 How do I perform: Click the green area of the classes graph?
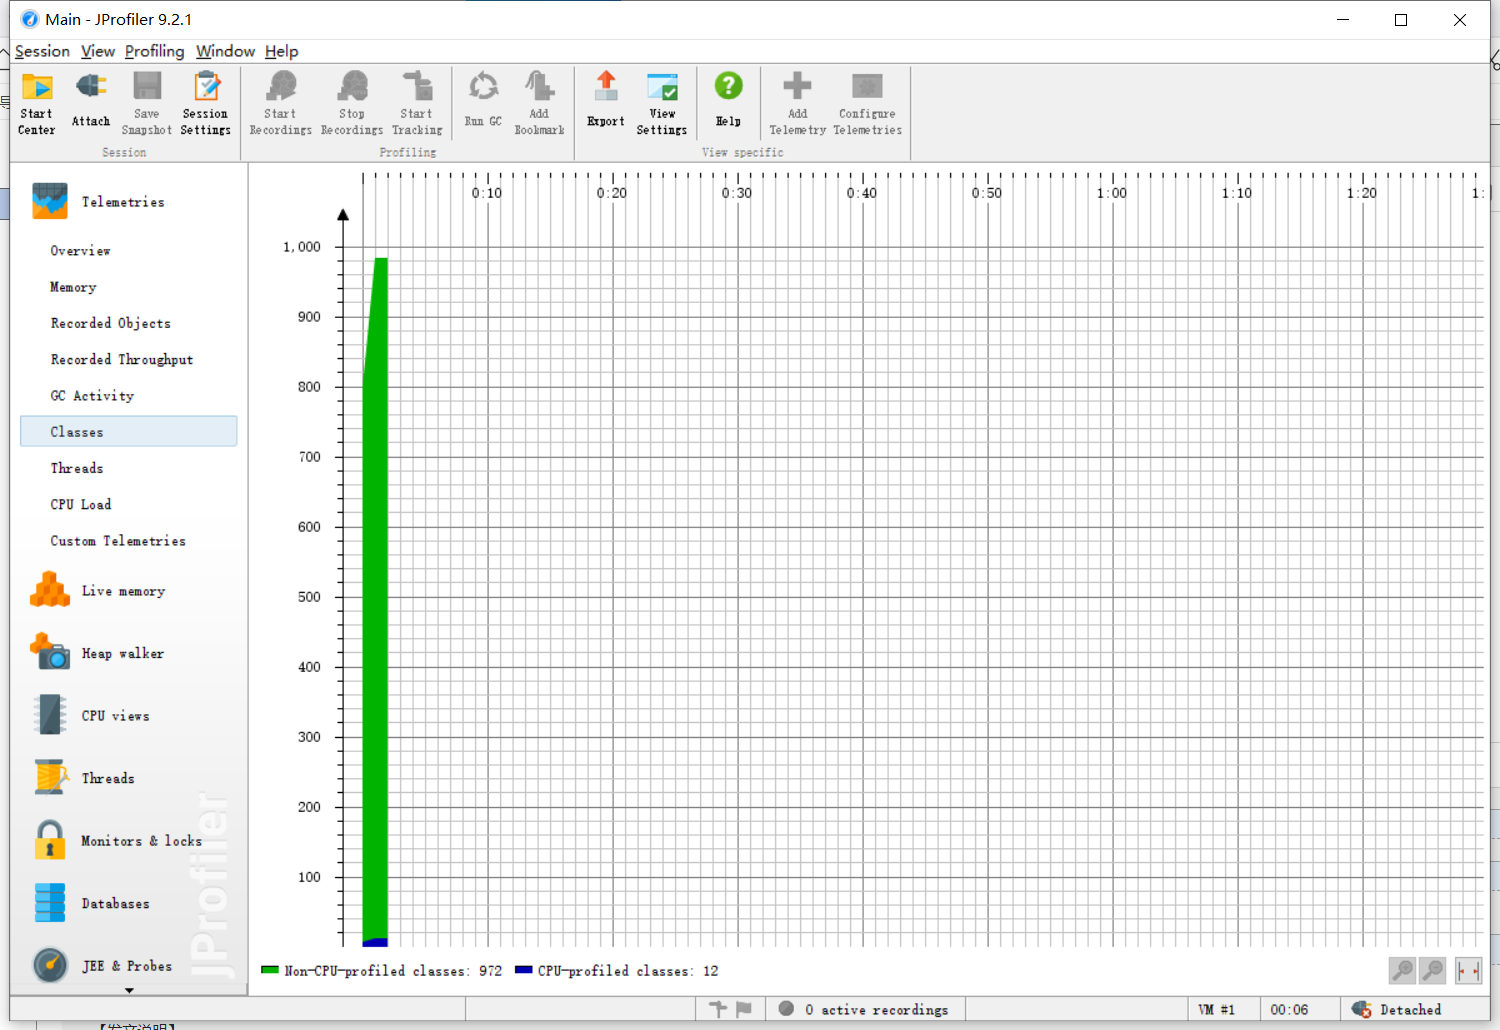(375, 600)
